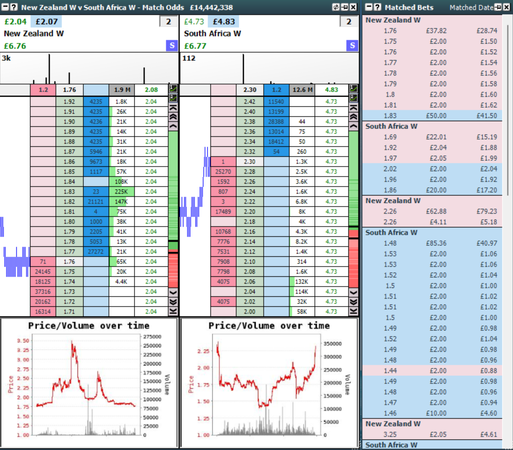Screen dimensions: 513x450
Task: Page down New Zealand W ladder with double chevron
Action: click(173, 302)
